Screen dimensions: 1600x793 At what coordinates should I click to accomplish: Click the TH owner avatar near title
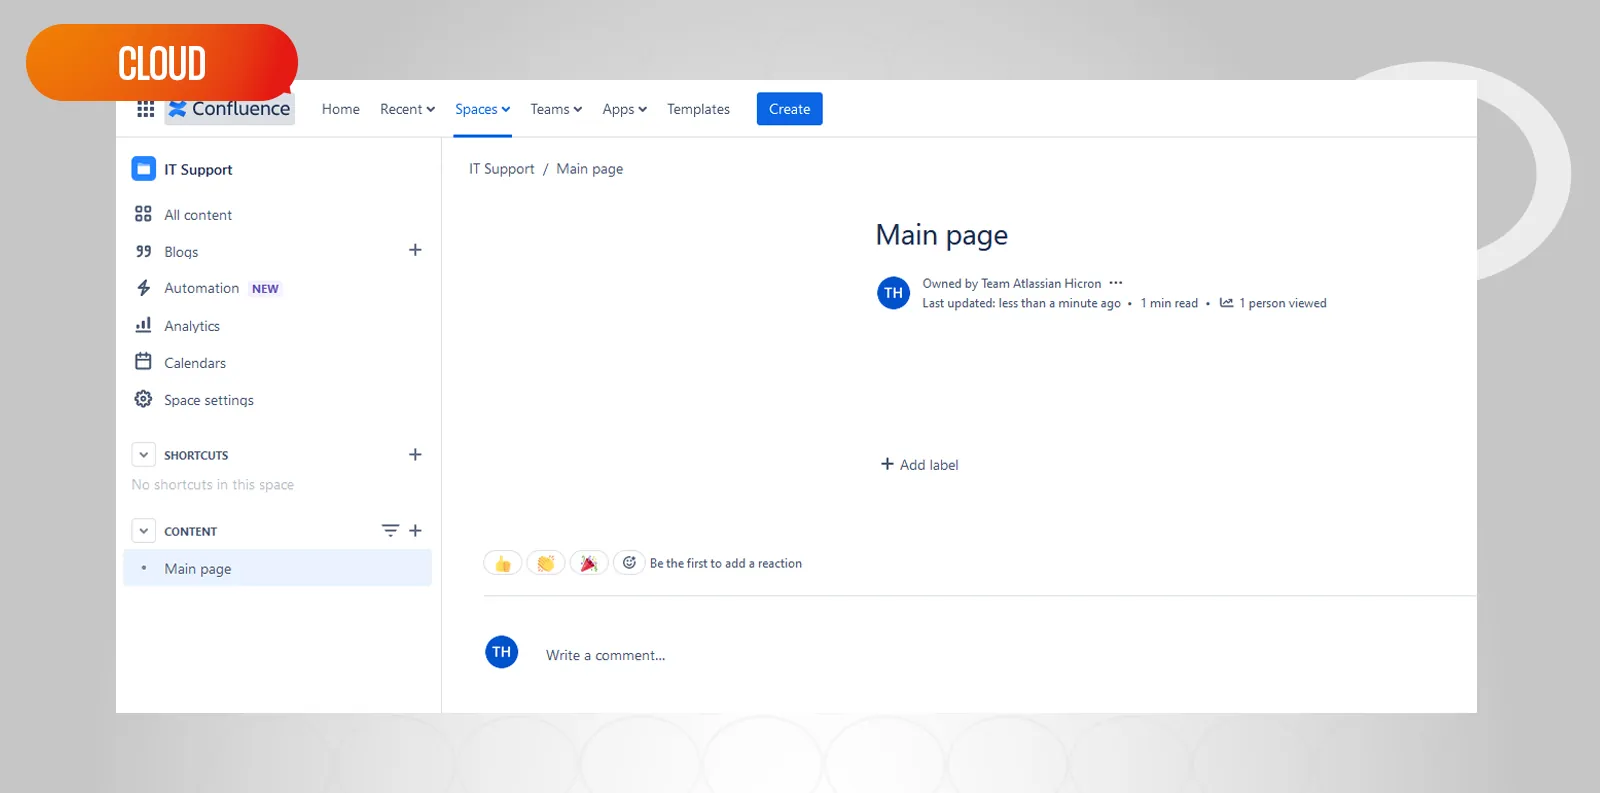[x=893, y=293]
